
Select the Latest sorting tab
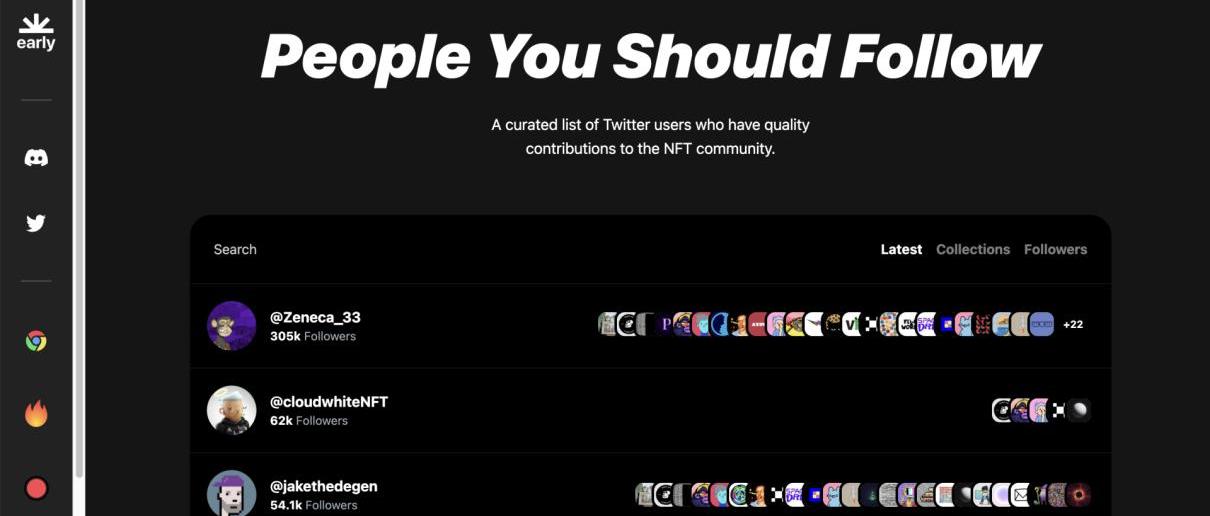(x=901, y=249)
